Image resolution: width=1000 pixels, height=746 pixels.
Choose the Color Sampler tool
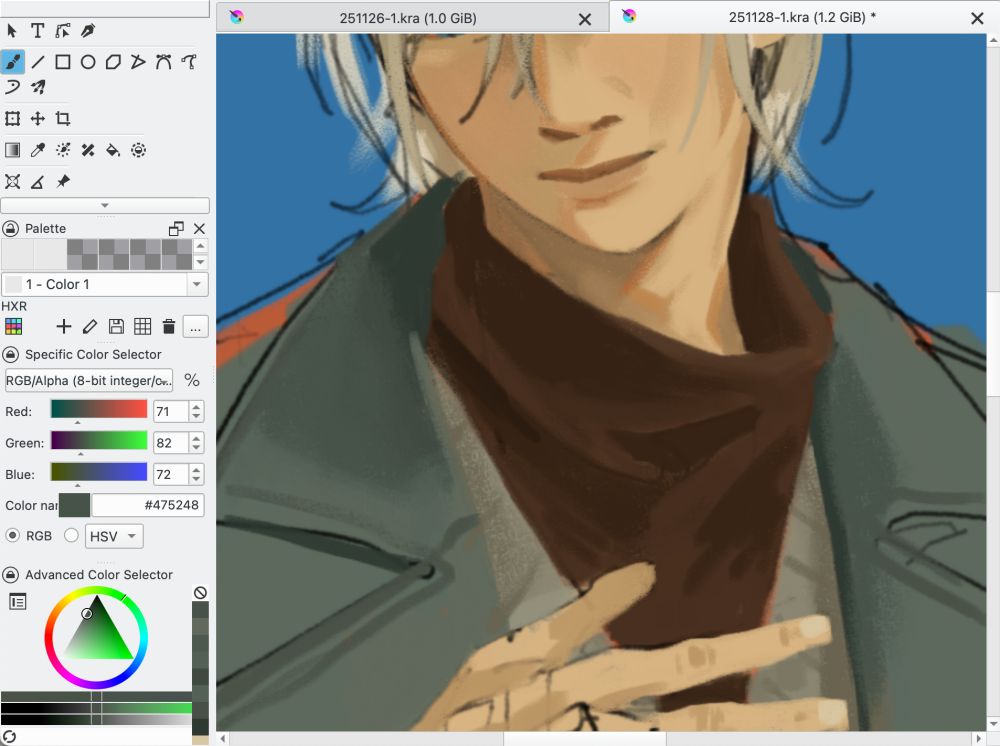[37, 149]
